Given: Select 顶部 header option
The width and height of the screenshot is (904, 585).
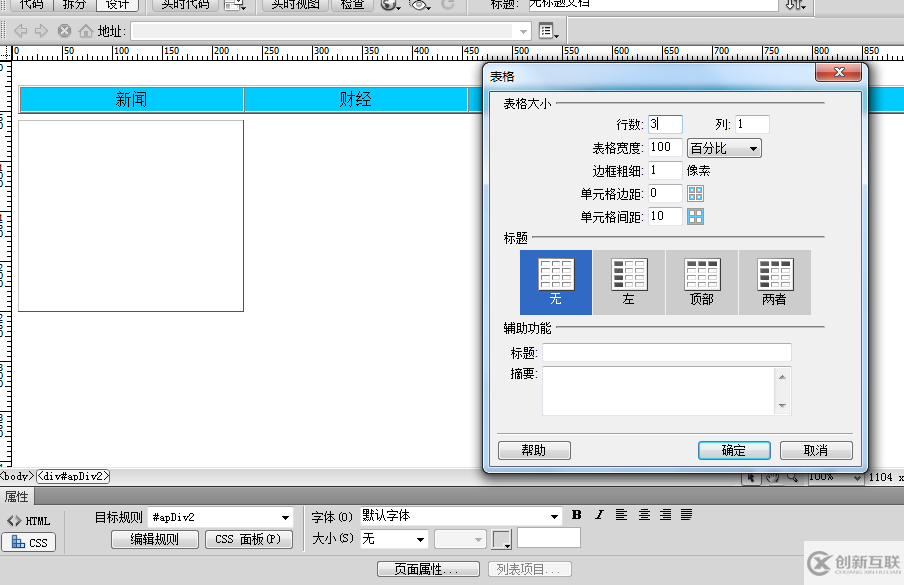Looking at the screenshot, I should 702,282.
